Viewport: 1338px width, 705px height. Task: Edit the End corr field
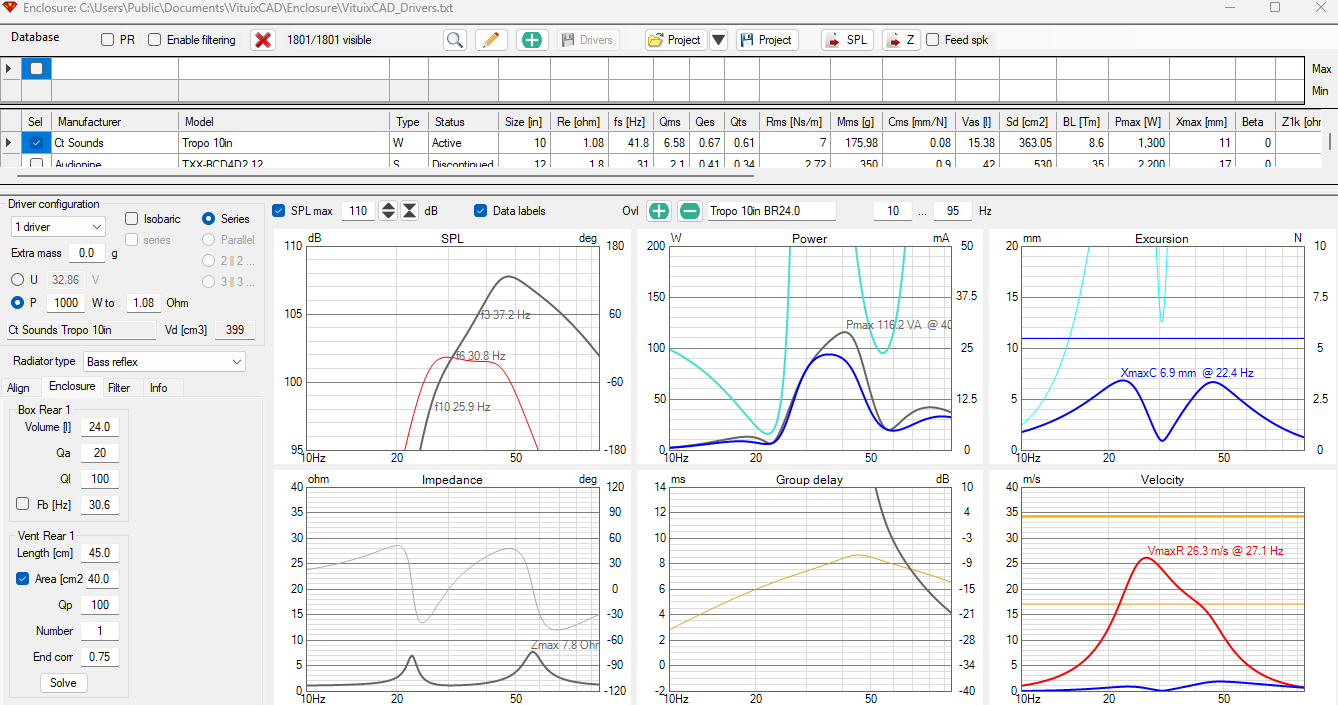point(100,657)
